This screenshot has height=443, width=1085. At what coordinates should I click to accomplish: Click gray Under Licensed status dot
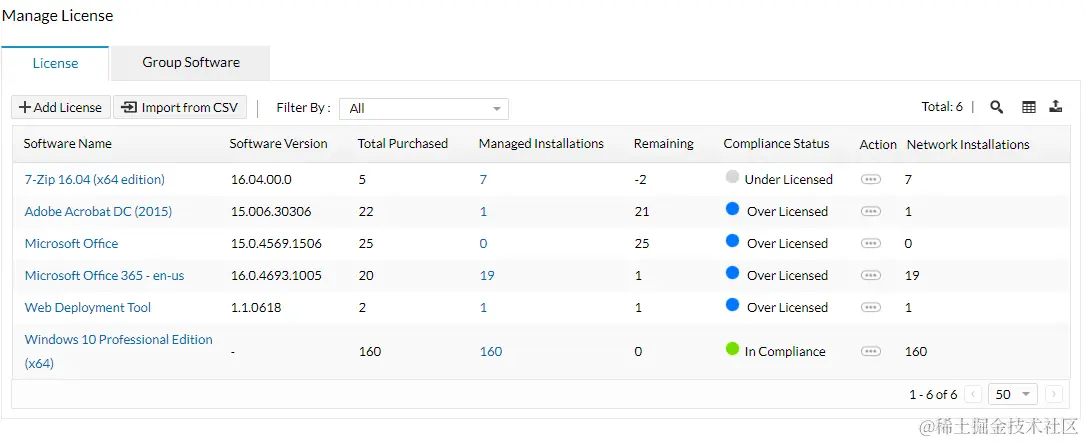(x=732, y=177)
